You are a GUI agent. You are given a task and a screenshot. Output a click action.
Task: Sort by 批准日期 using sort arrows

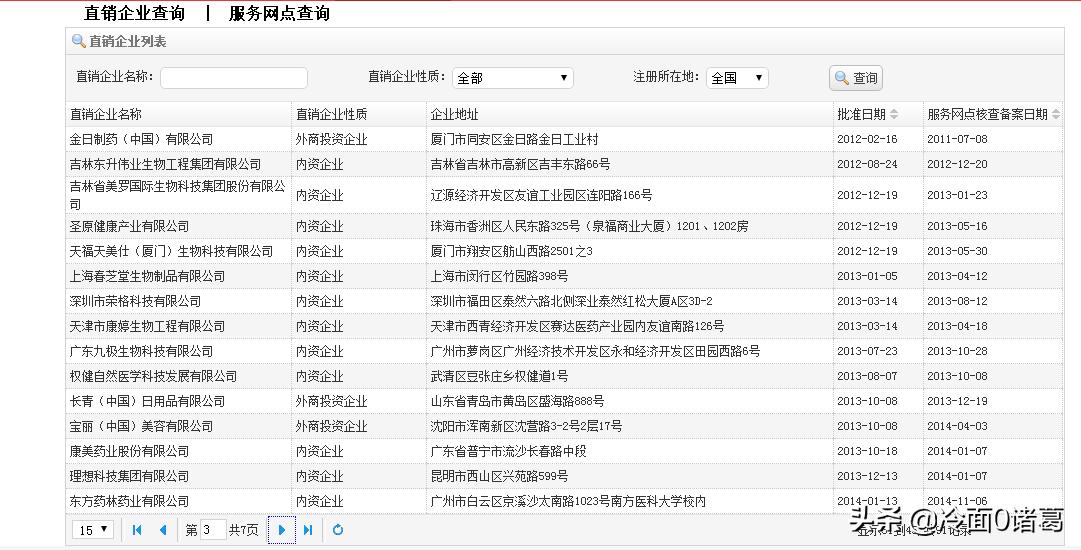pyautogui.click(x=894, y=115)
